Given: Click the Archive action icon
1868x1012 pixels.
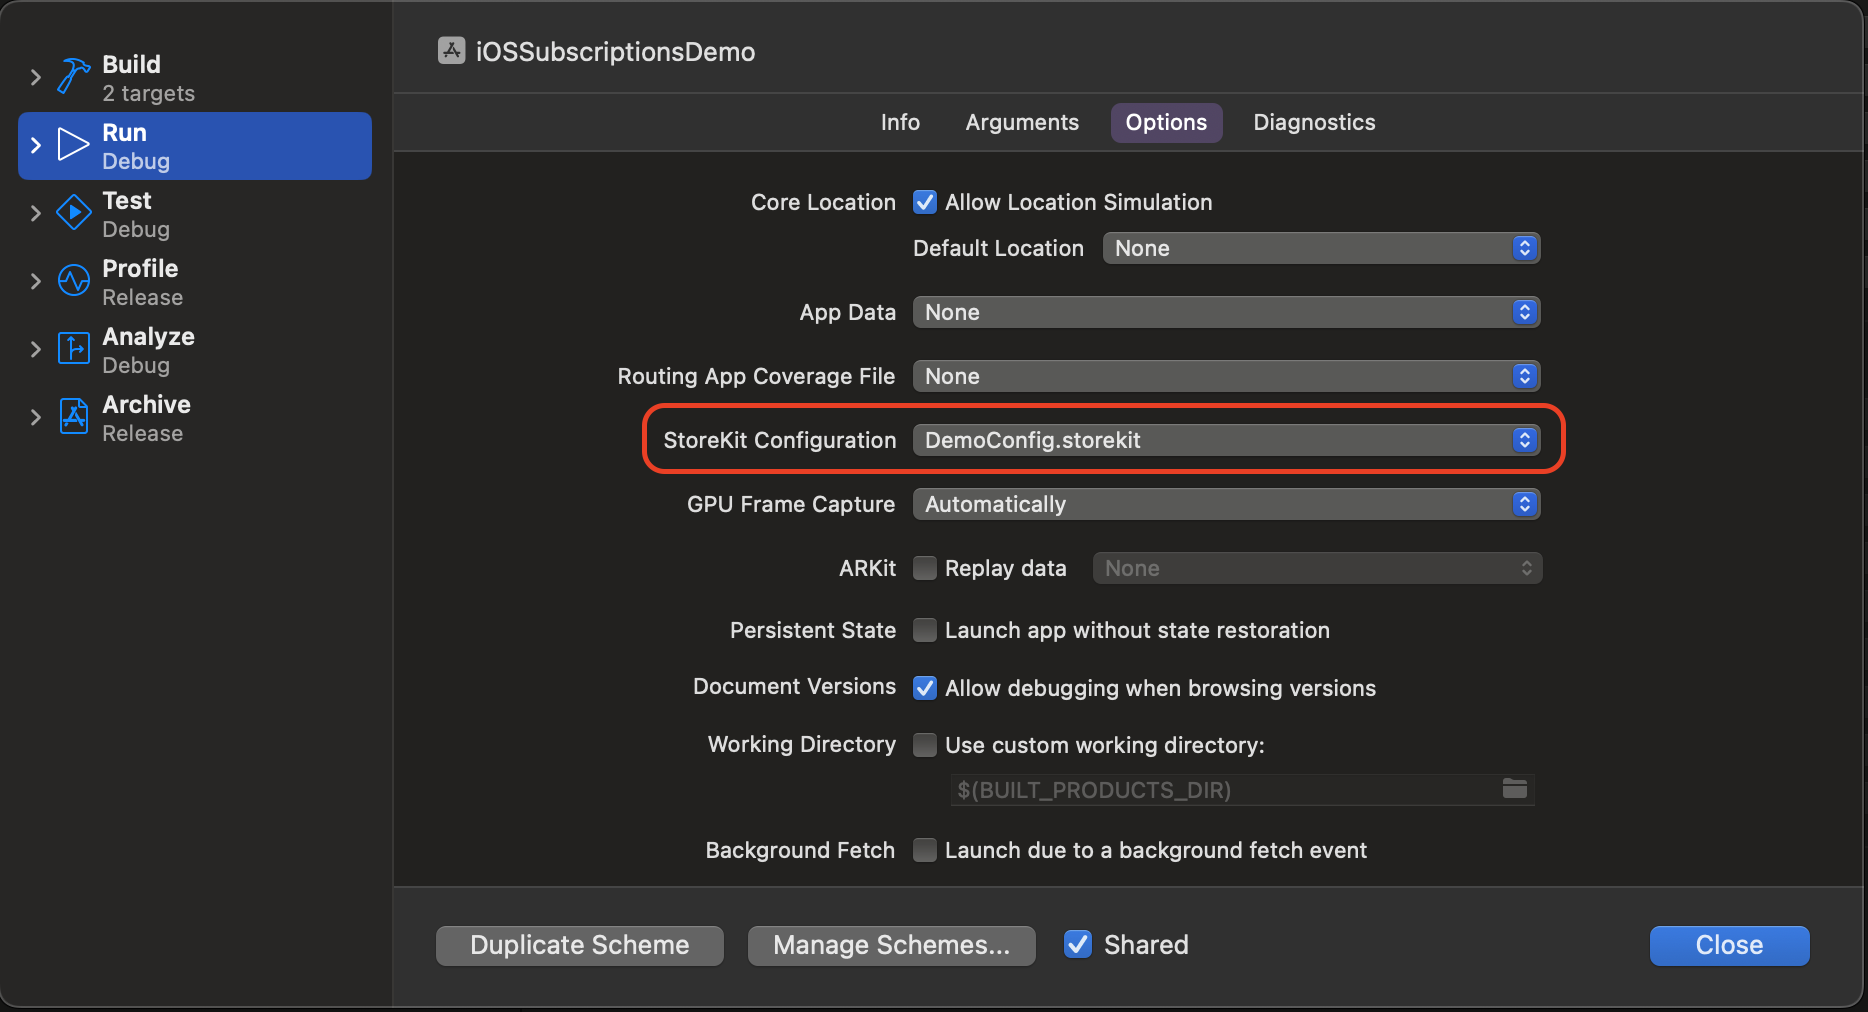Looking at the screenshot, I should tap(73, 417).
